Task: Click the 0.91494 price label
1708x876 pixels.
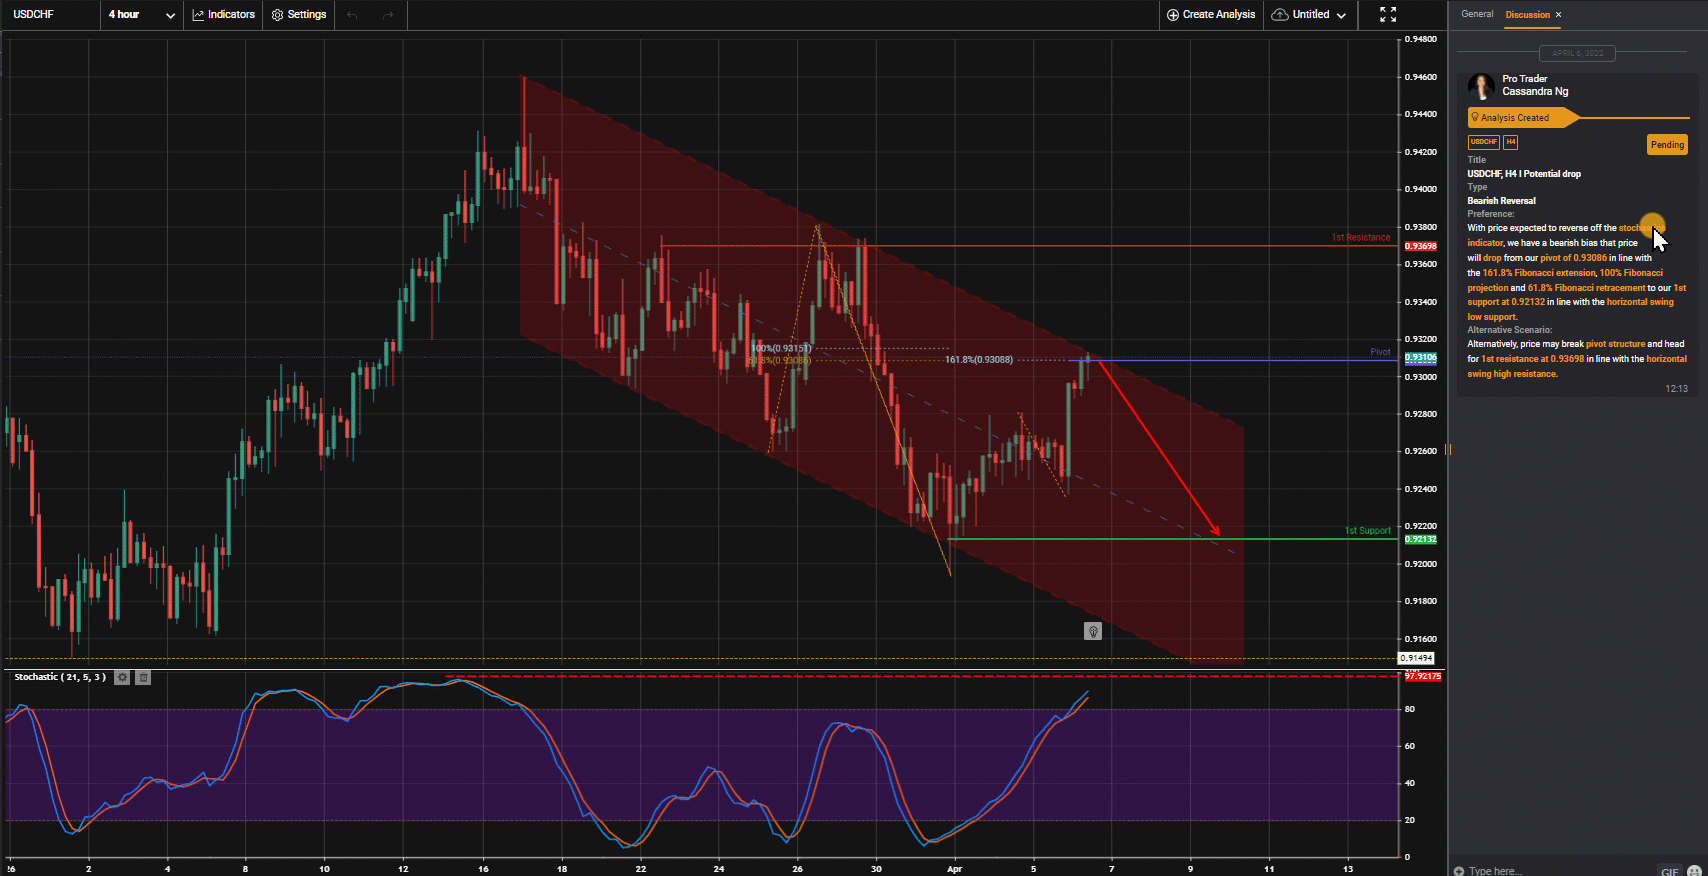Action: [1416, 658]
